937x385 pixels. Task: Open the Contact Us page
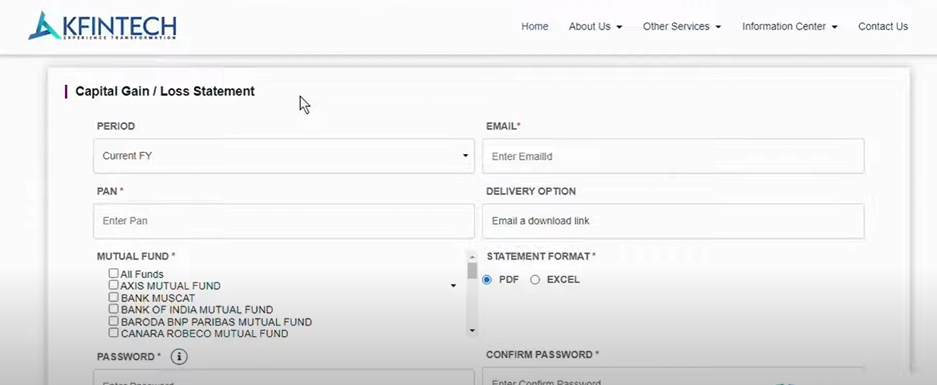(883, 26)
